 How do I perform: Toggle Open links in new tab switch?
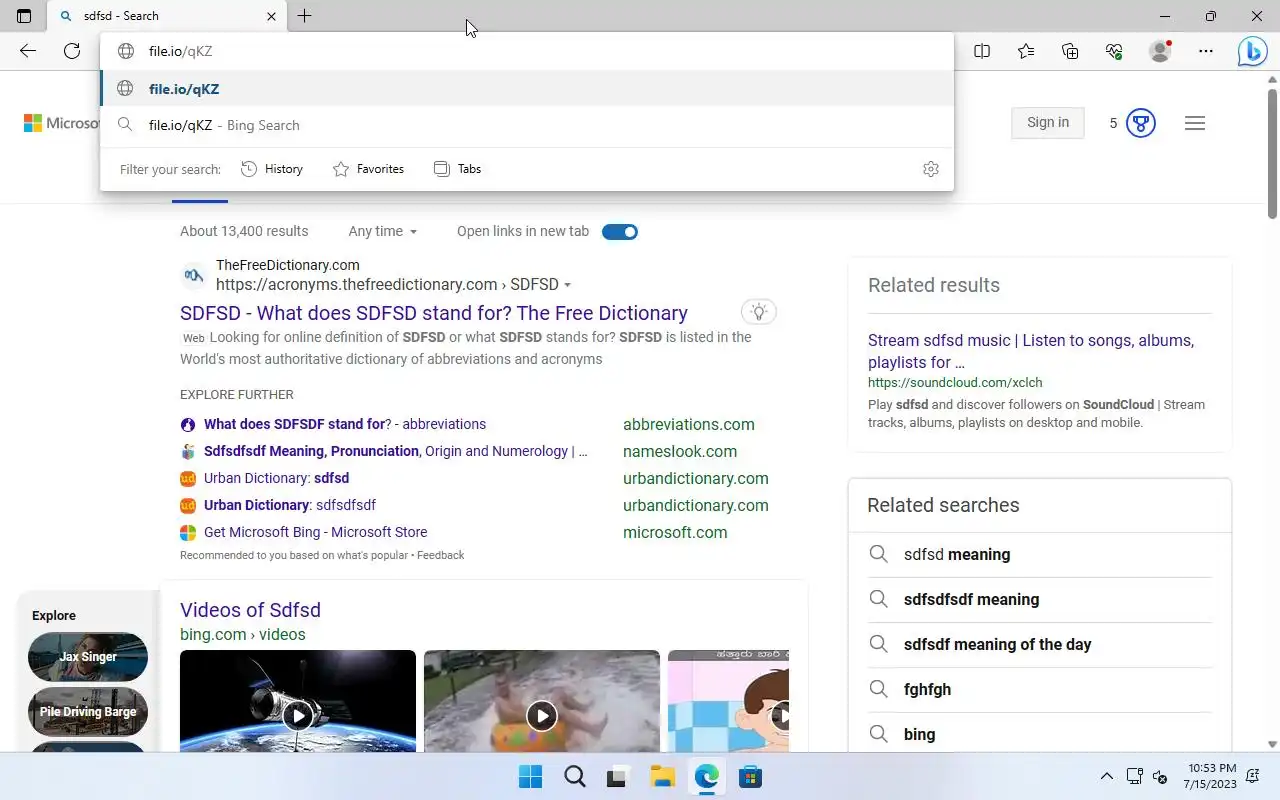click(620, 231)
